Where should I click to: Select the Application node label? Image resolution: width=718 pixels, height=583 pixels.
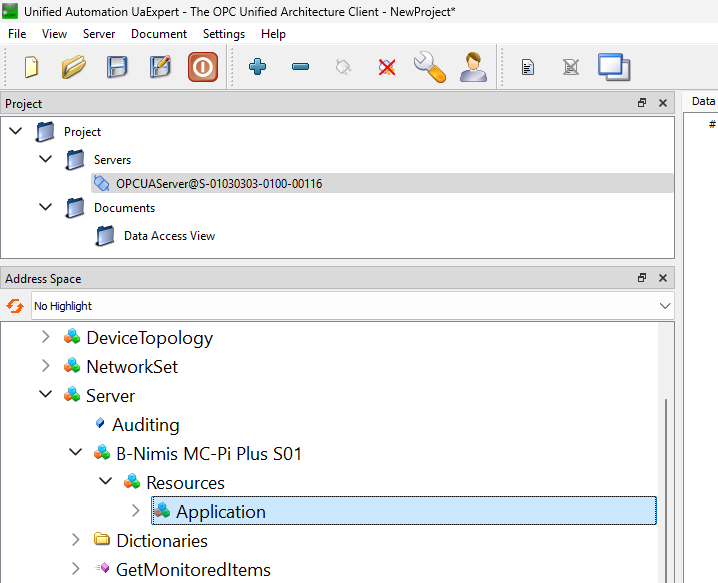[x=221, y=512]
